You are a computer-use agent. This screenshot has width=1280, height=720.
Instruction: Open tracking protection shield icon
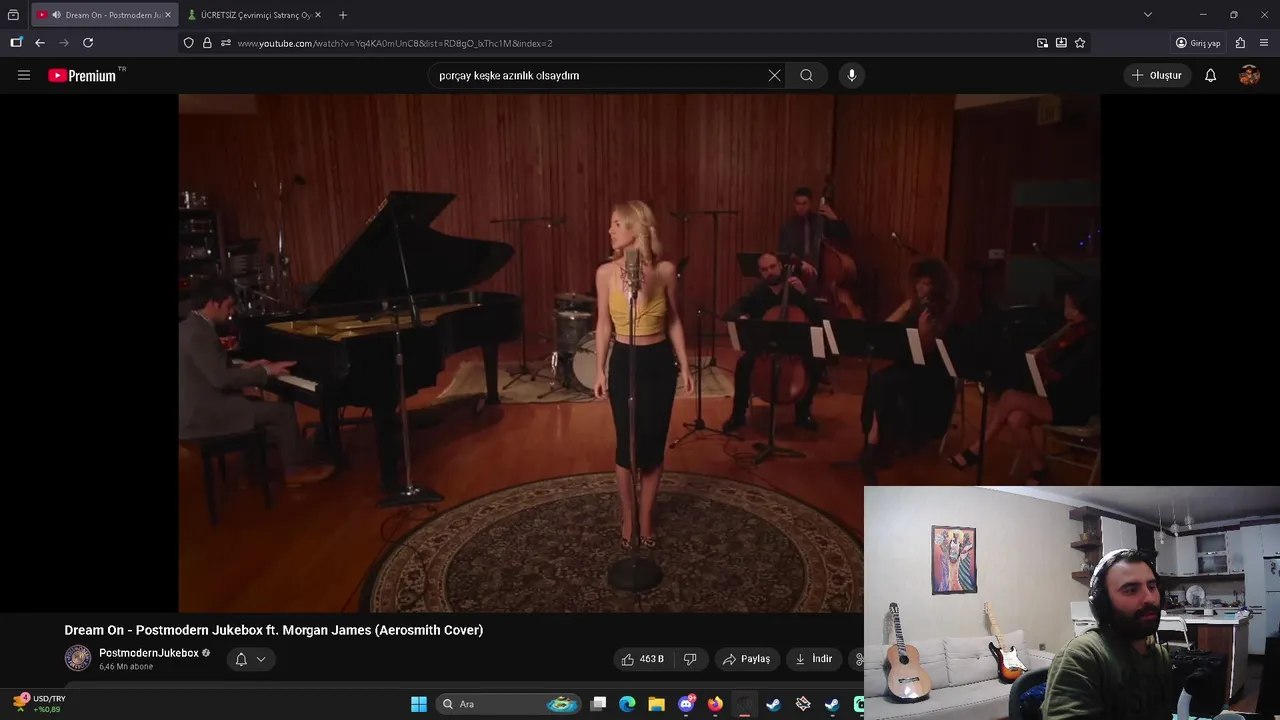click(189, 43)
